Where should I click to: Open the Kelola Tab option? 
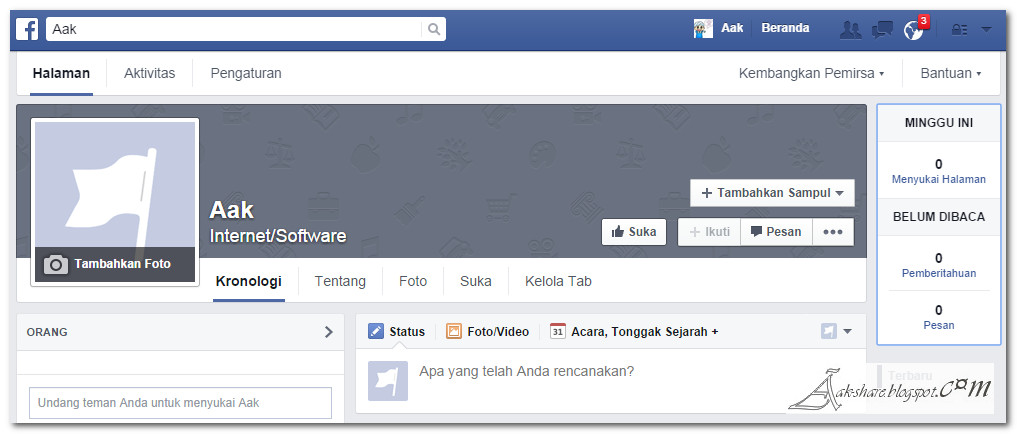coord(558,282)
